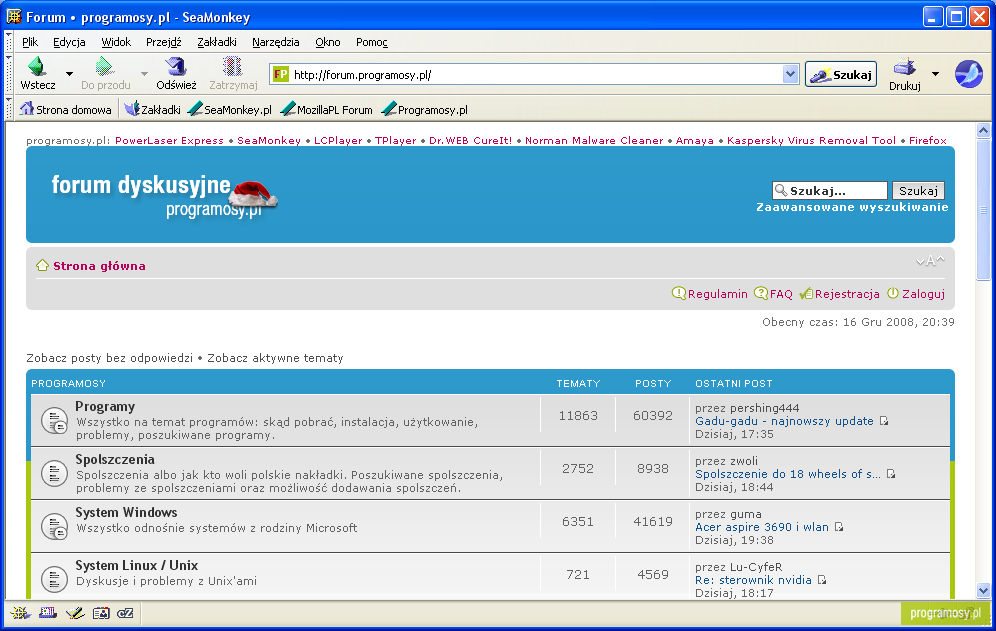The image size is (996, 631).
Task: Click the Dr.WEB CureIt! link
Action: pyautogui.click(x=471, y=140)
